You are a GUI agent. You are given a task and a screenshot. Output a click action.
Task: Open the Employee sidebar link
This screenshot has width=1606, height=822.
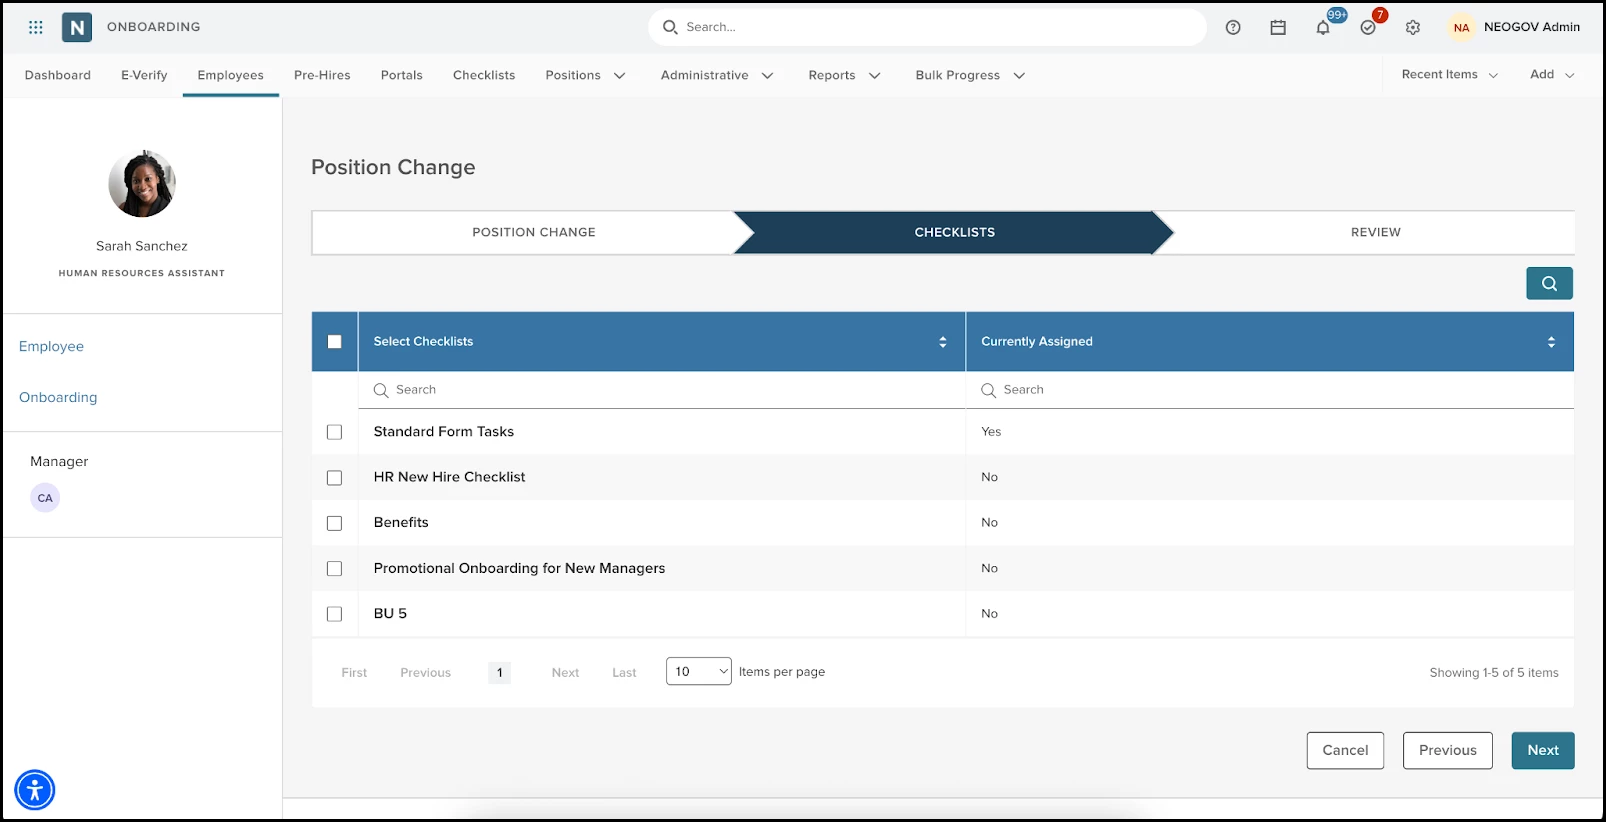coord(52,346)
